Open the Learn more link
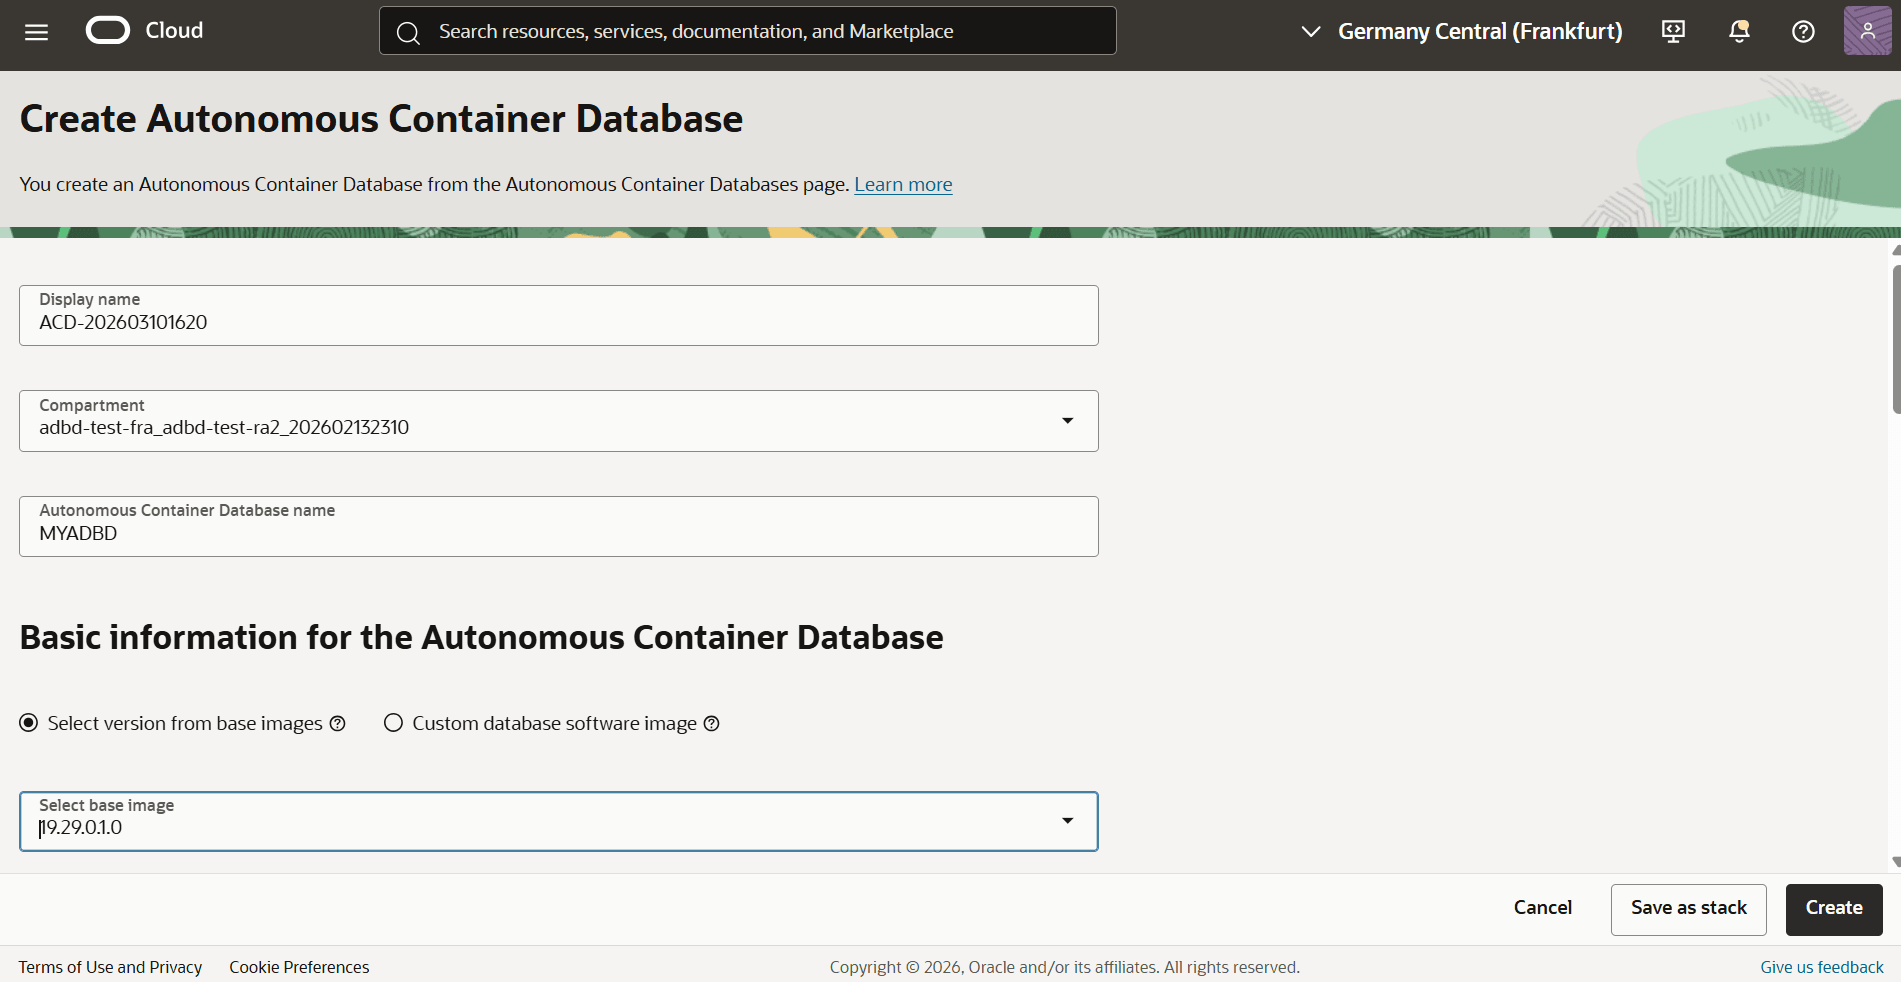Viewport: 1901px width, 982px height. 902,184
